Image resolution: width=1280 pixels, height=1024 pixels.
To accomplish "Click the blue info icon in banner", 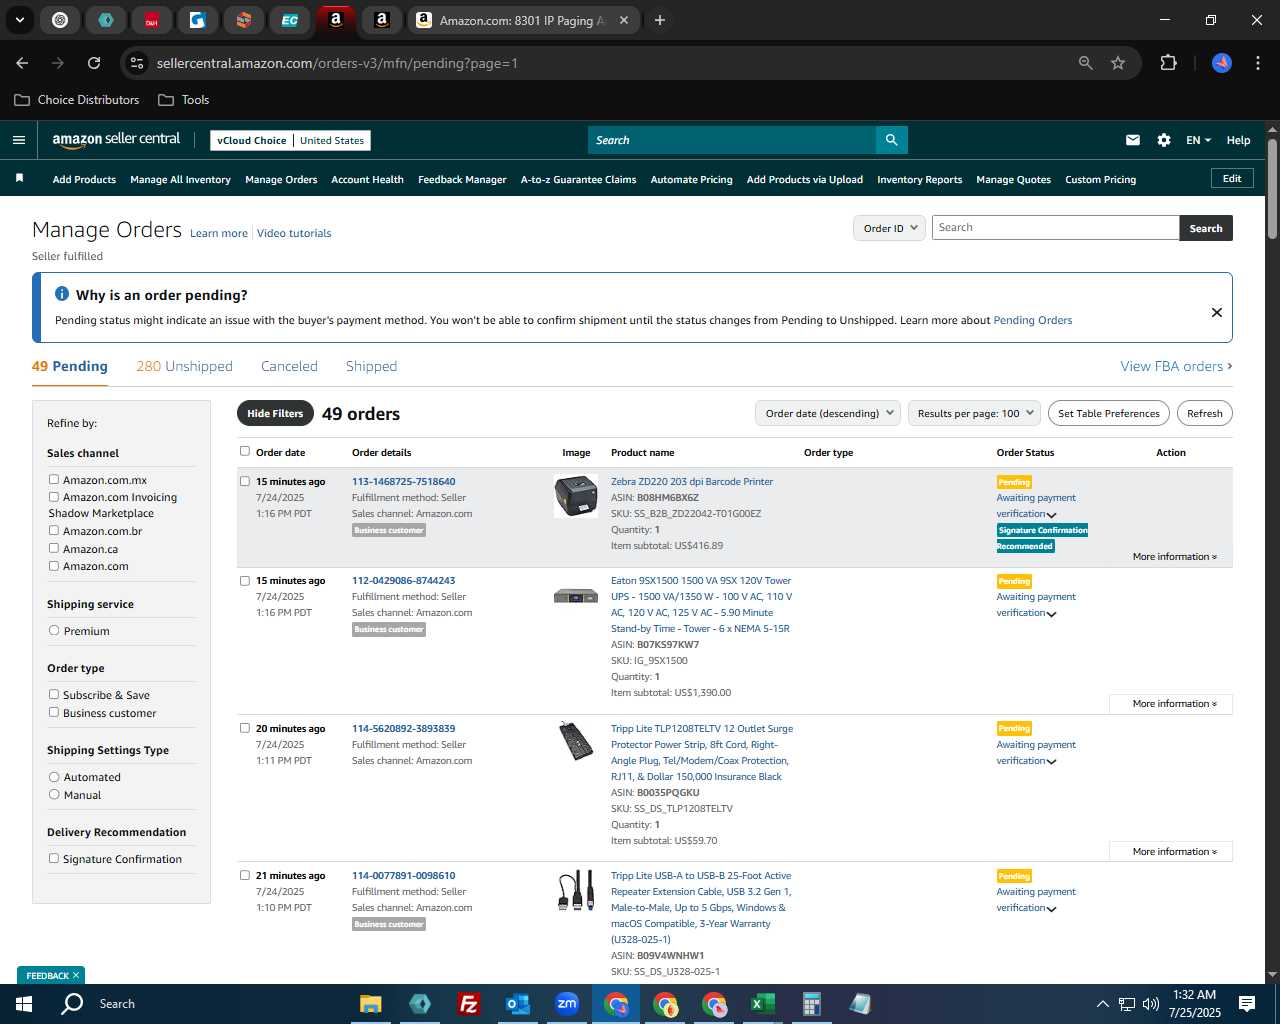I will (x=62, y=294).
